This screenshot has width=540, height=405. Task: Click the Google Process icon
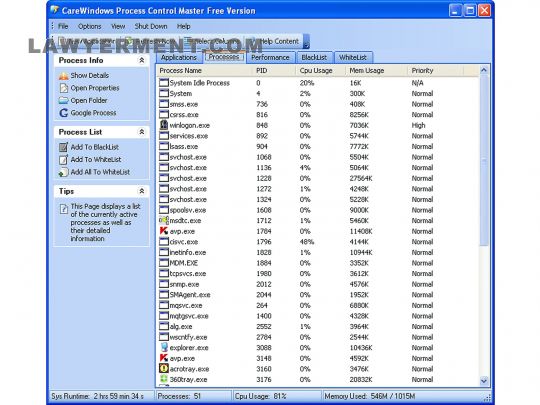point(64,113)
